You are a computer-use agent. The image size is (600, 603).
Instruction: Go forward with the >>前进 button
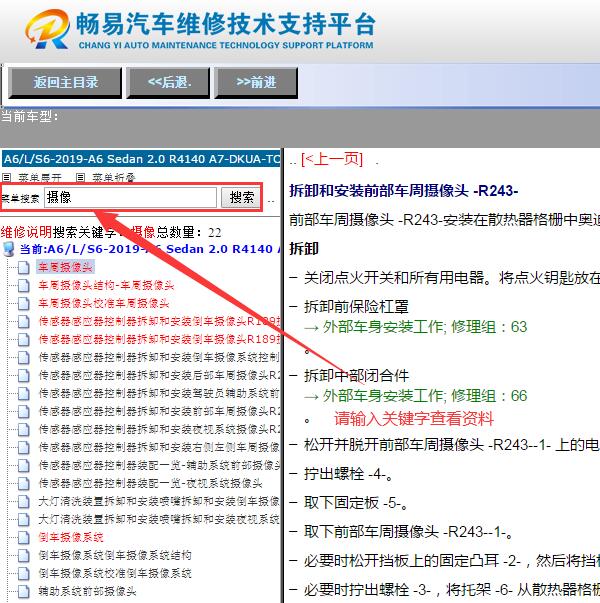(256, 83)
